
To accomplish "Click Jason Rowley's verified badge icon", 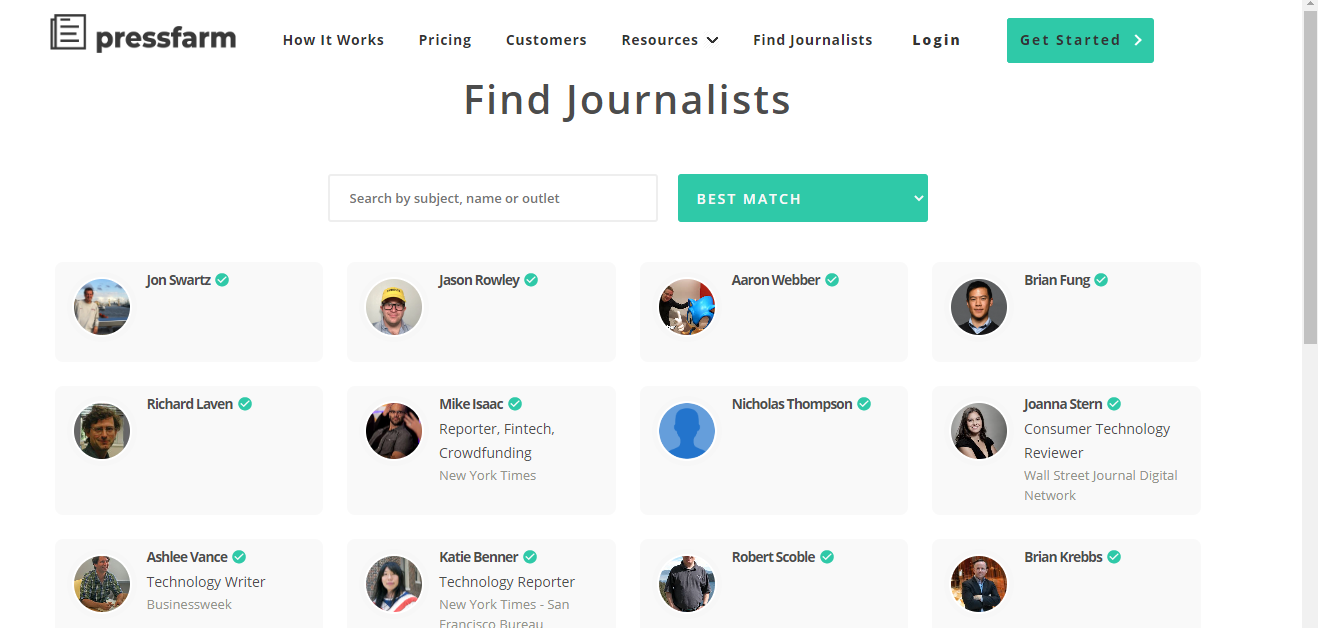I will pyautogui.click(x=531, y=280).
